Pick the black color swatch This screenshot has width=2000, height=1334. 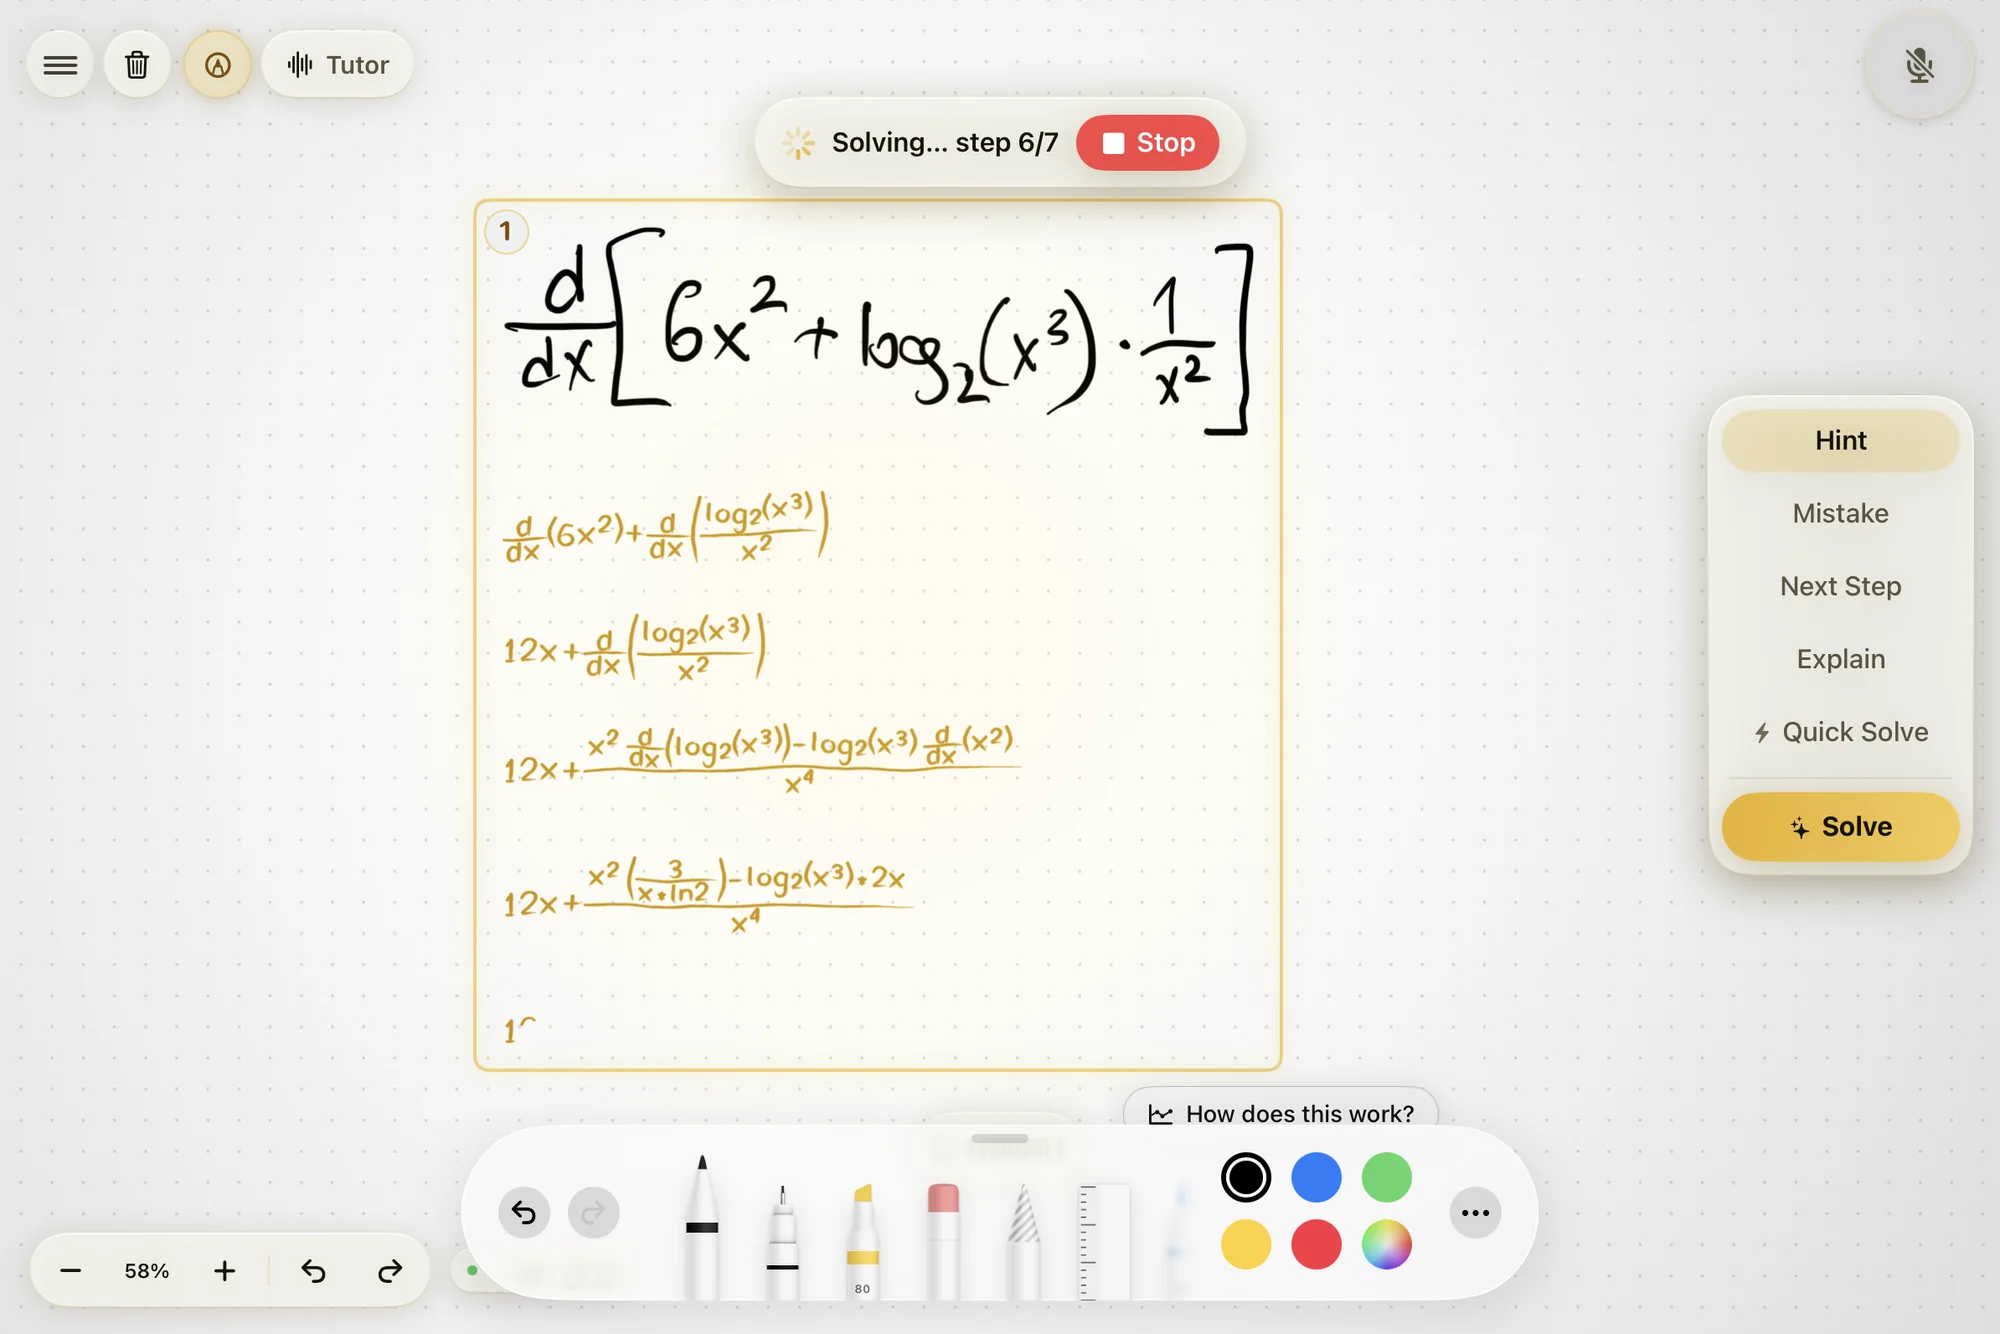tap(1246, 1178)
